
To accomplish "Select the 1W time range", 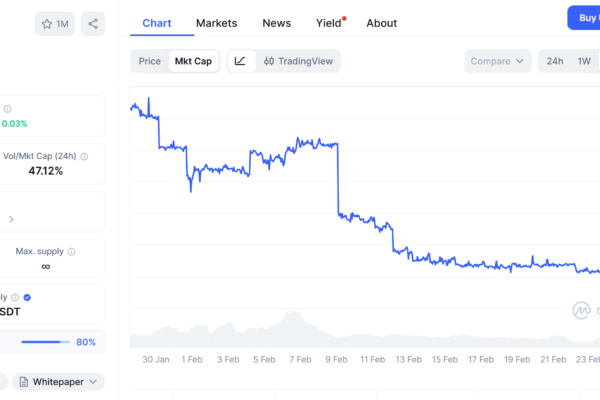I will tap(585, 61).
